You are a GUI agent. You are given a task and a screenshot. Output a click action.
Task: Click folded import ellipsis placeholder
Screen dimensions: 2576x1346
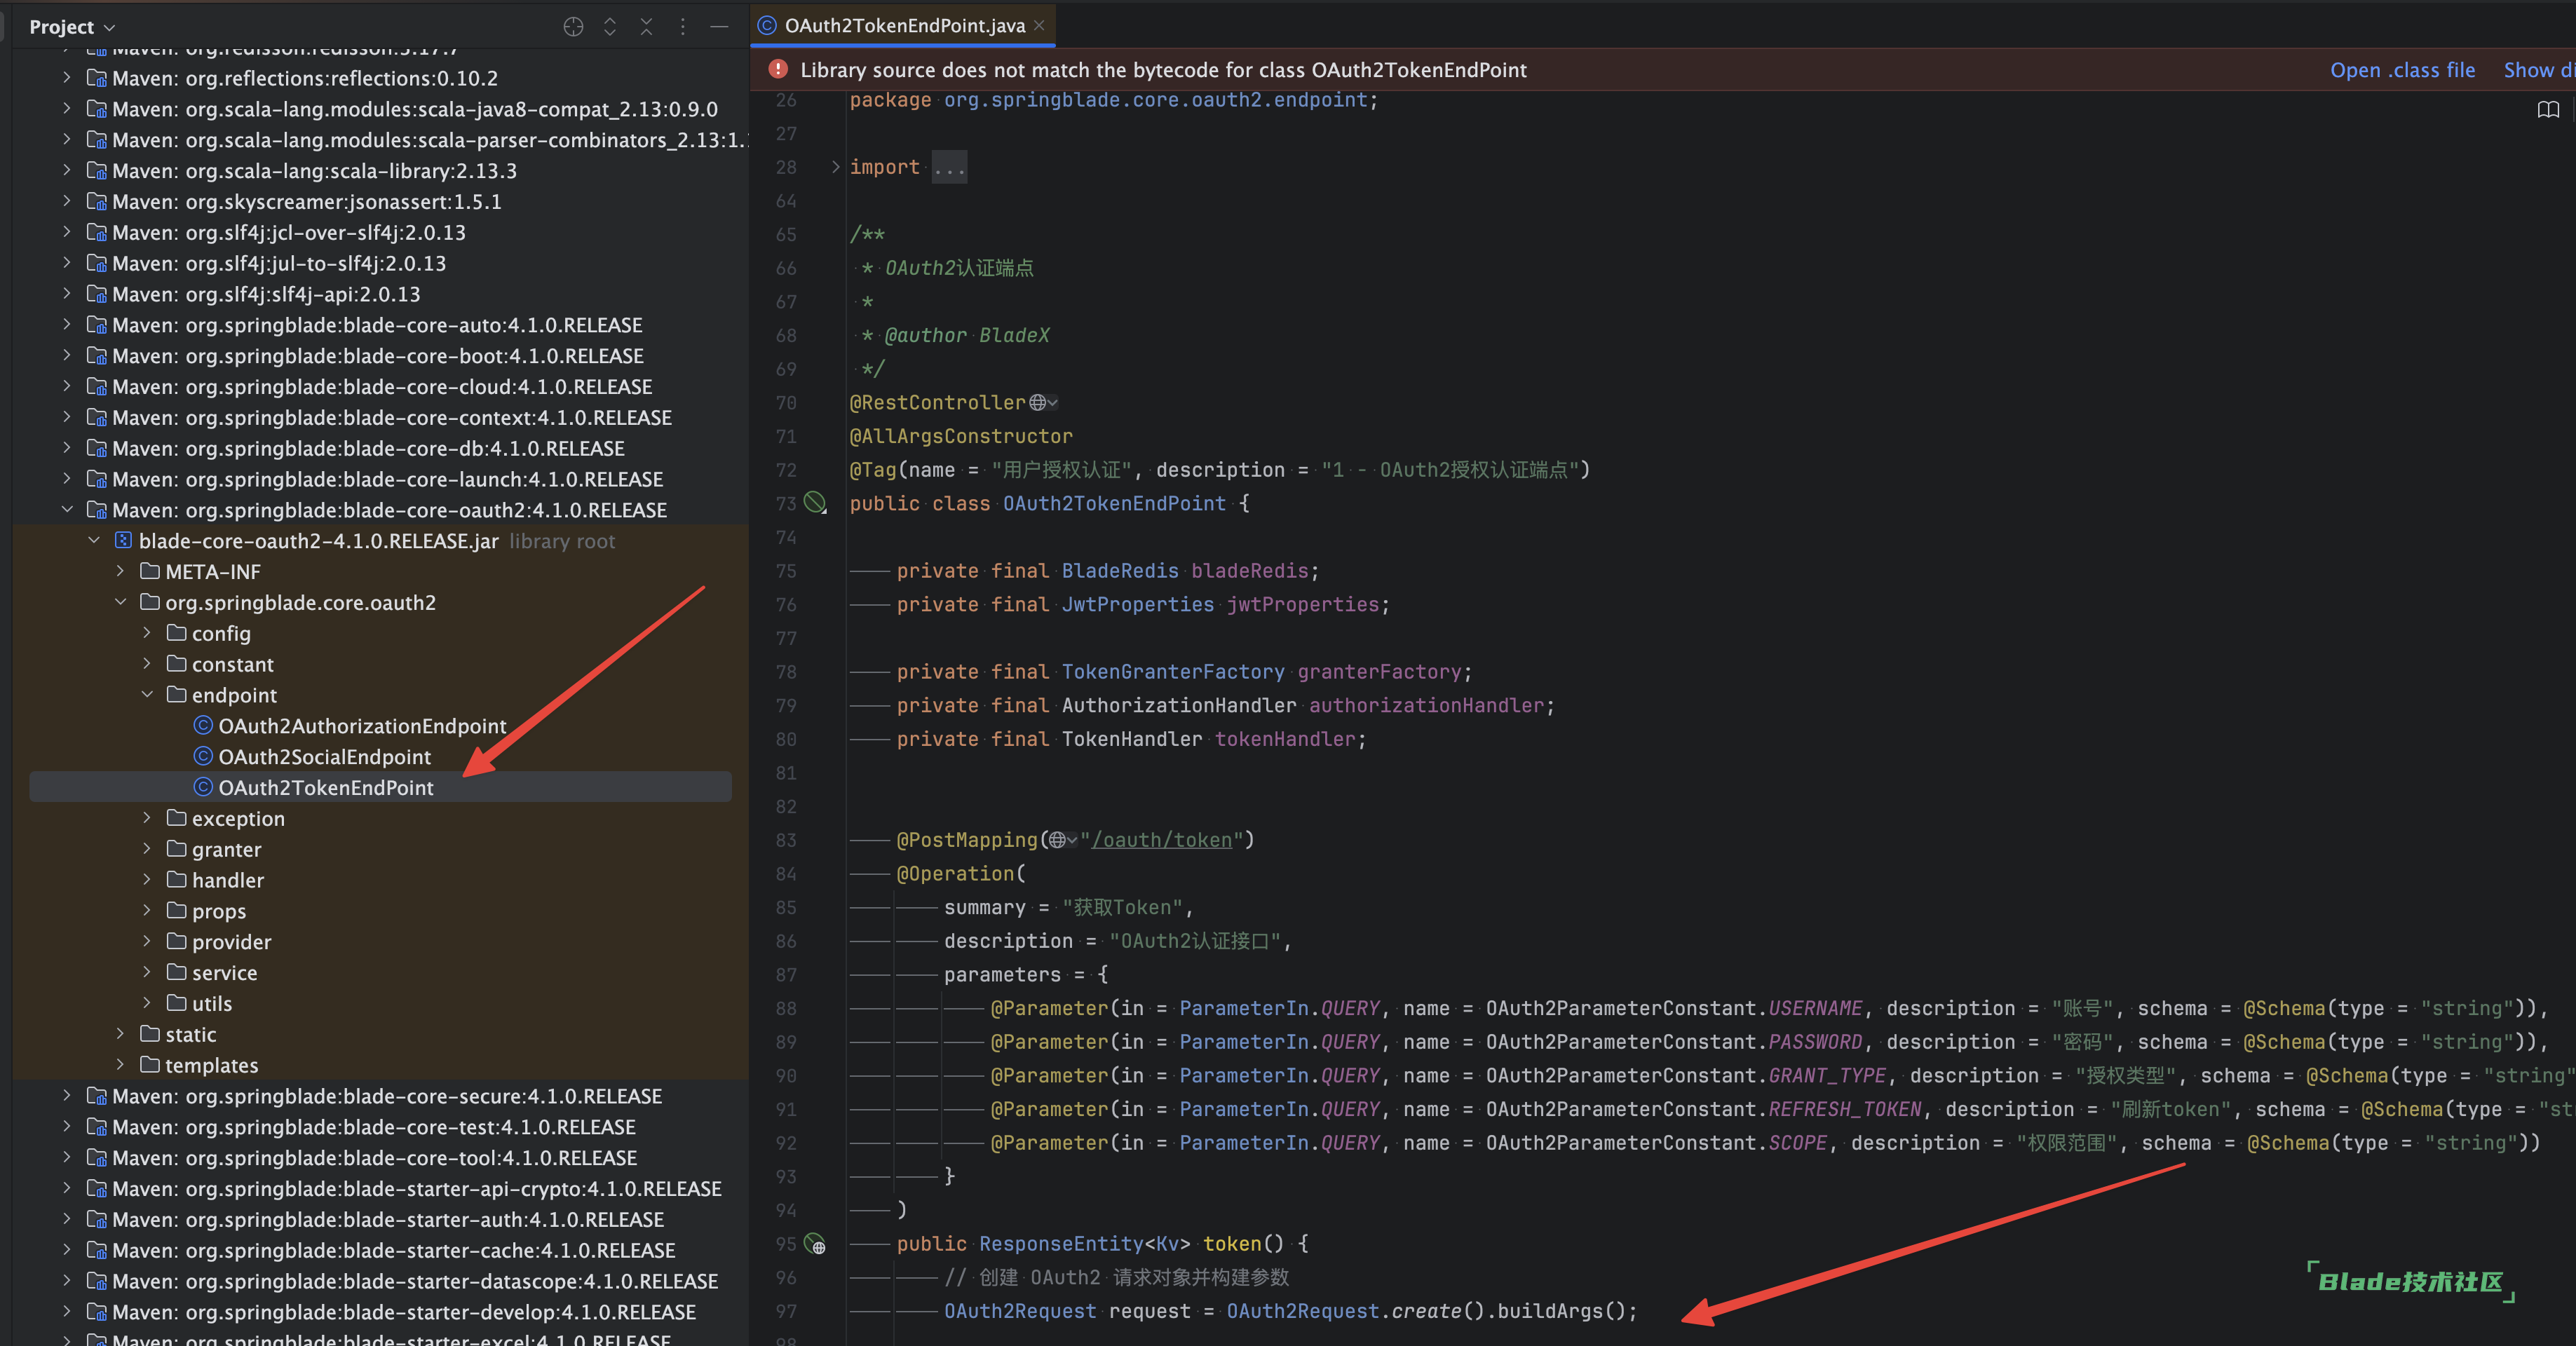point(949,167)
